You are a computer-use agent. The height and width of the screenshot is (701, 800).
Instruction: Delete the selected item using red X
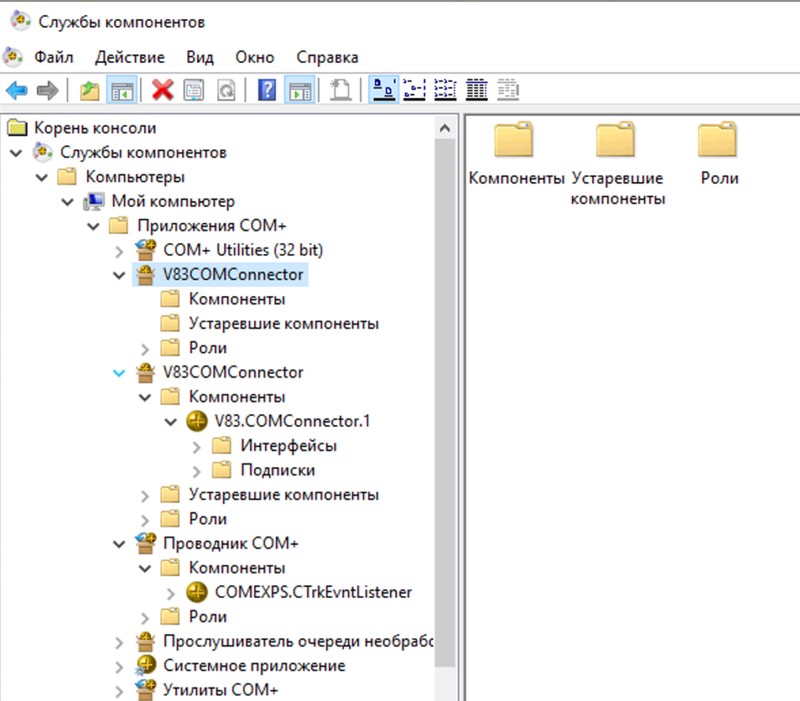click(163, 90)
